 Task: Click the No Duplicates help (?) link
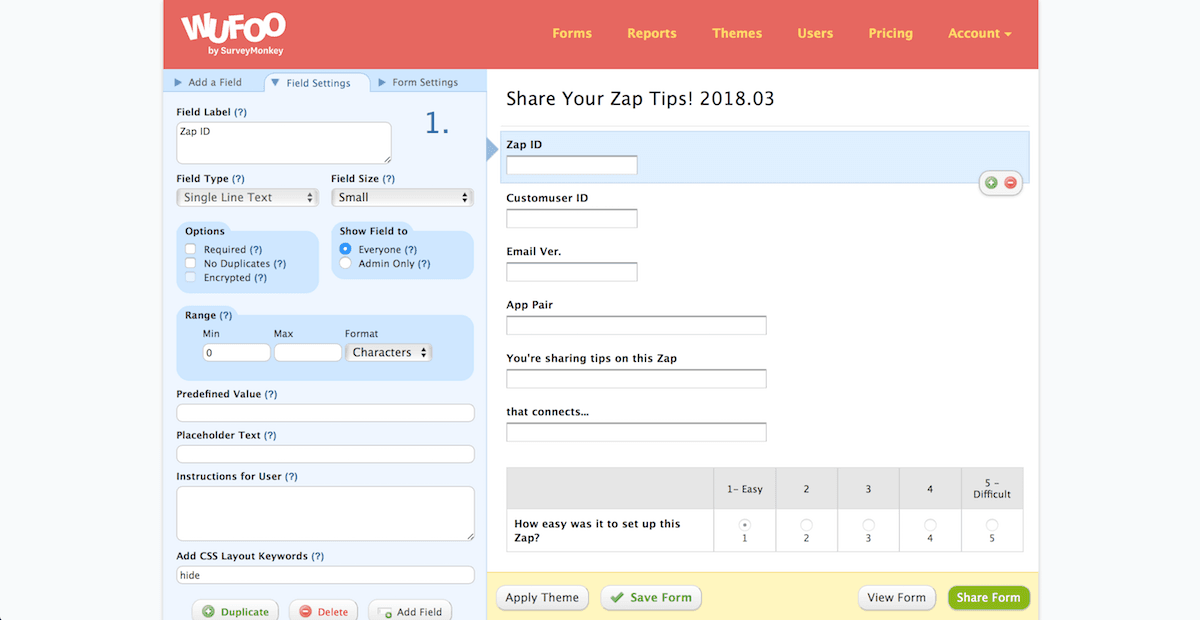coord(279,264)
